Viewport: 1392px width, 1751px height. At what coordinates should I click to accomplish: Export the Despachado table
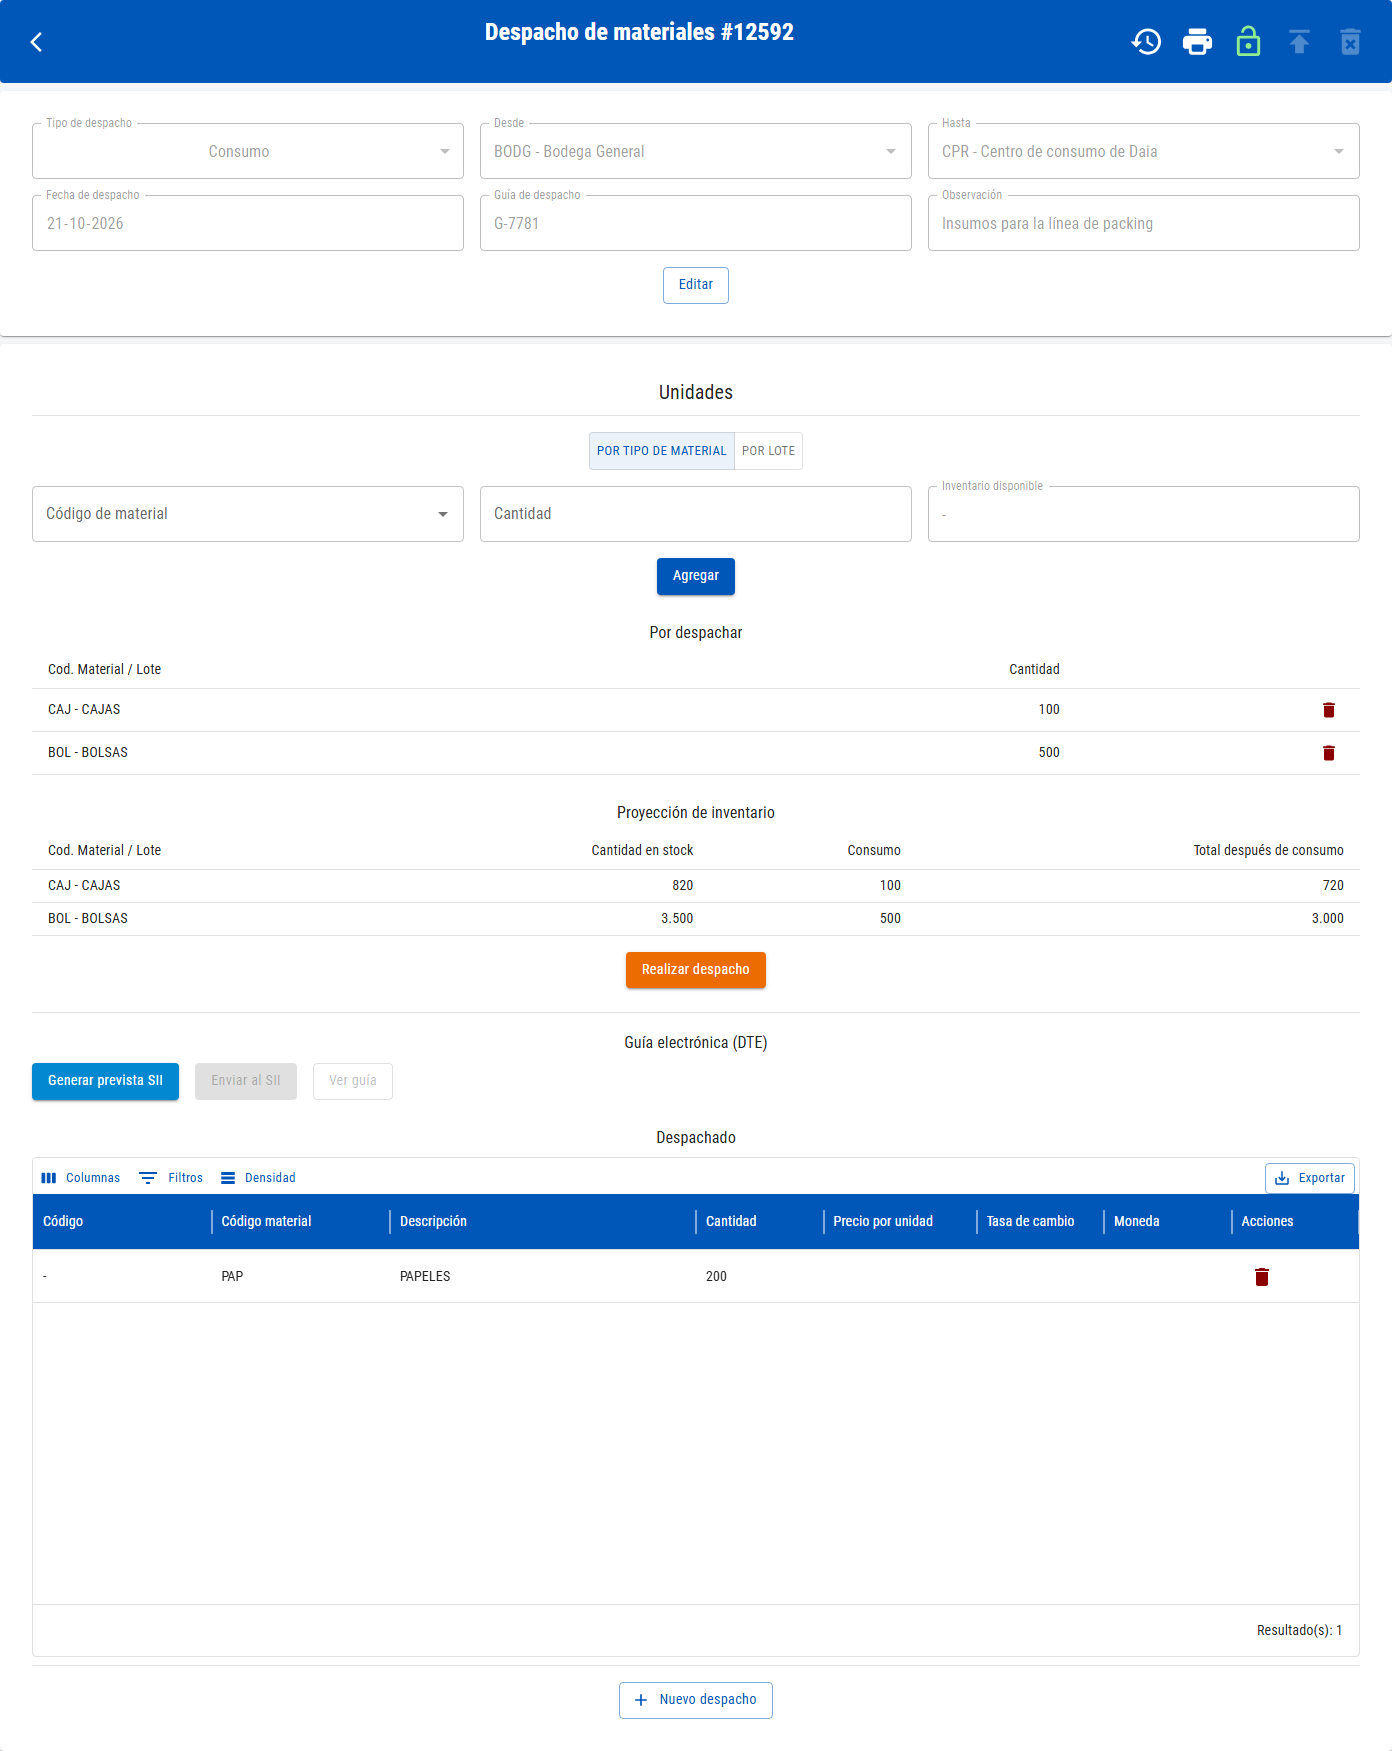(x=1310, y=1178)
